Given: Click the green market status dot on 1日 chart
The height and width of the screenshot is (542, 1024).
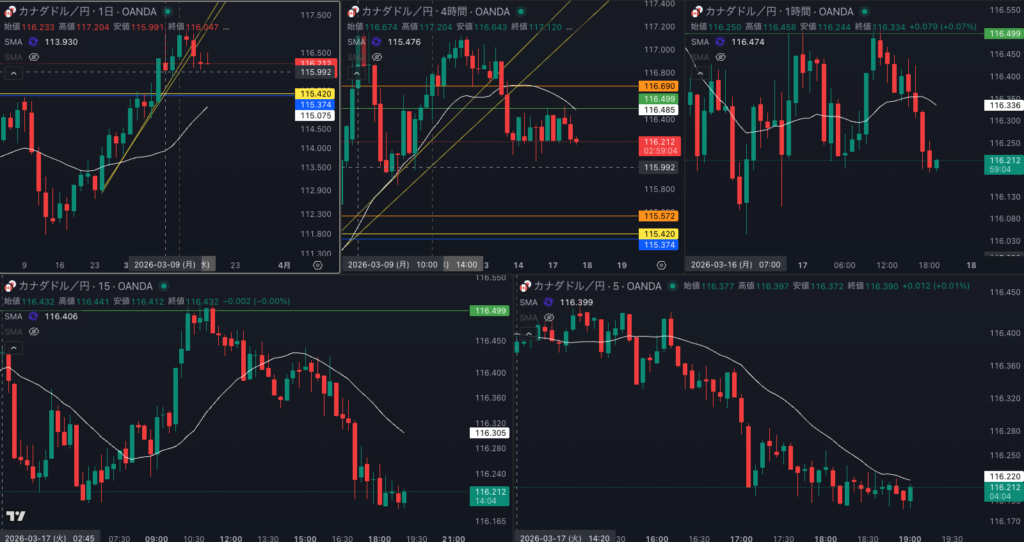Looking at the screenshot, I should click(168, 12).
